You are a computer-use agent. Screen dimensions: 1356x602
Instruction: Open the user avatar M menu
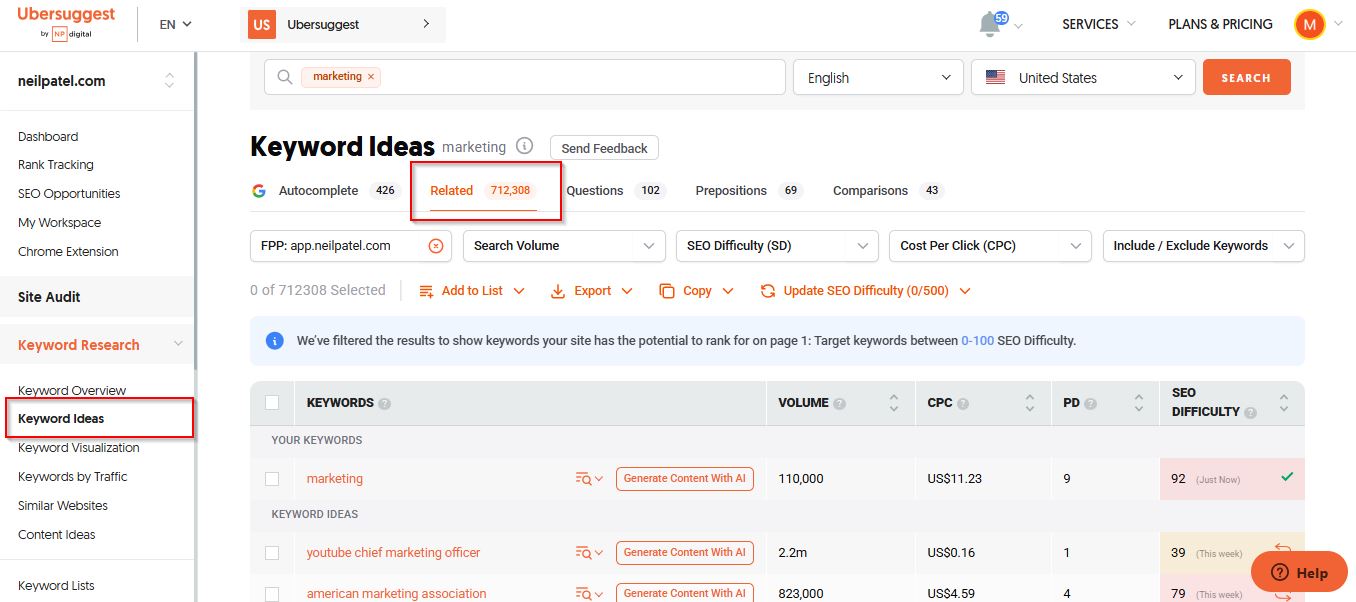pos(1309,24)
